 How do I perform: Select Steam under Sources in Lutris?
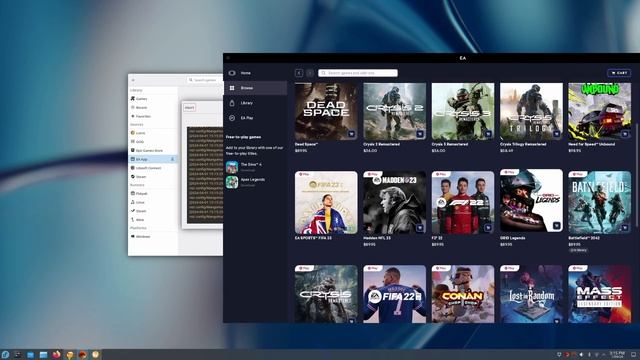153,177
